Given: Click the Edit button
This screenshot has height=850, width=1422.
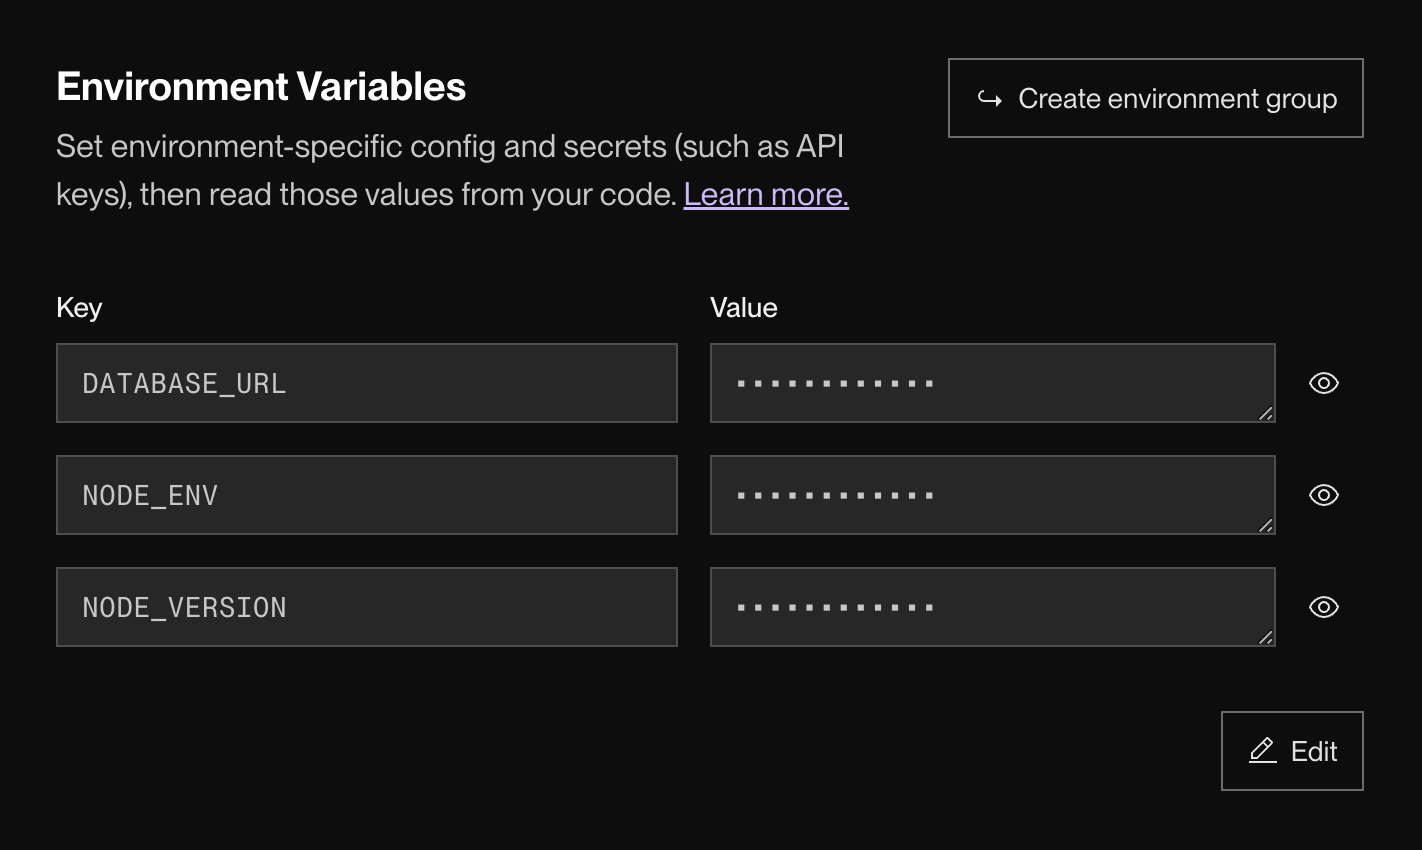Looking at the screenshot, I should 1292,749.
